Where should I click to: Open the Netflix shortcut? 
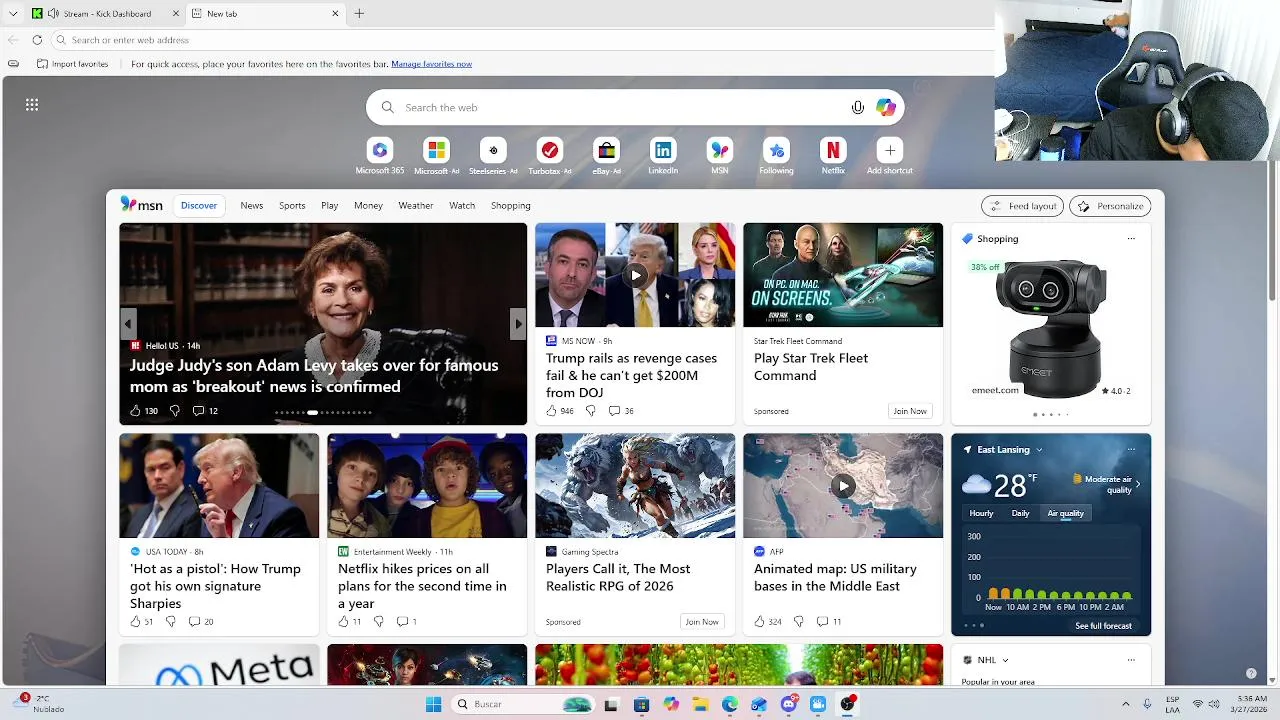(833, 150)
